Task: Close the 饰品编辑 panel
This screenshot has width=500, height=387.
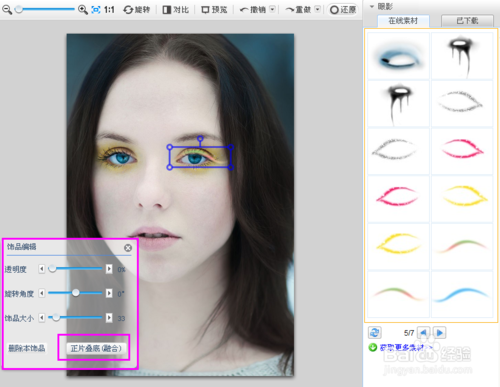Action: (x=128, y=248)
